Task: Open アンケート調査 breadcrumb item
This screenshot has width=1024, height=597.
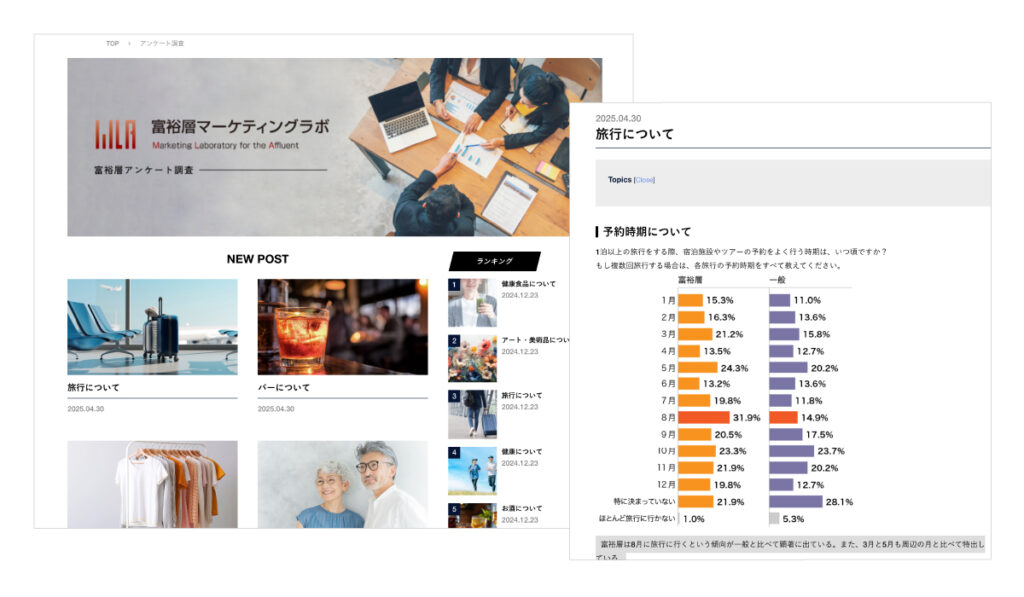Action: pyautogui.click(x=162, y=43)
